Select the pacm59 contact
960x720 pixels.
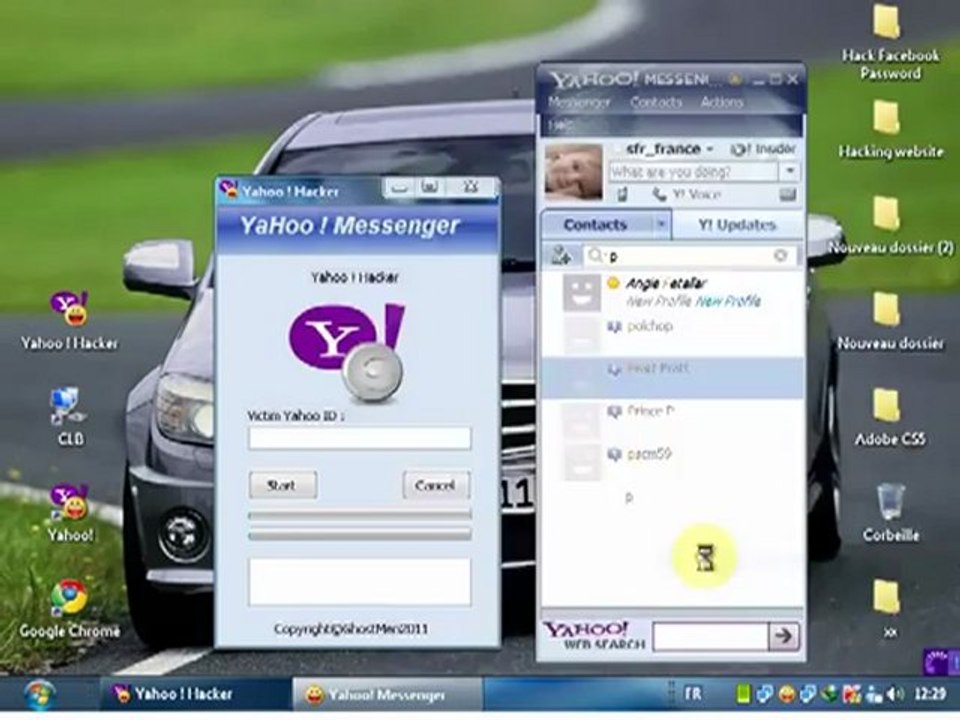tap(672, 462)
